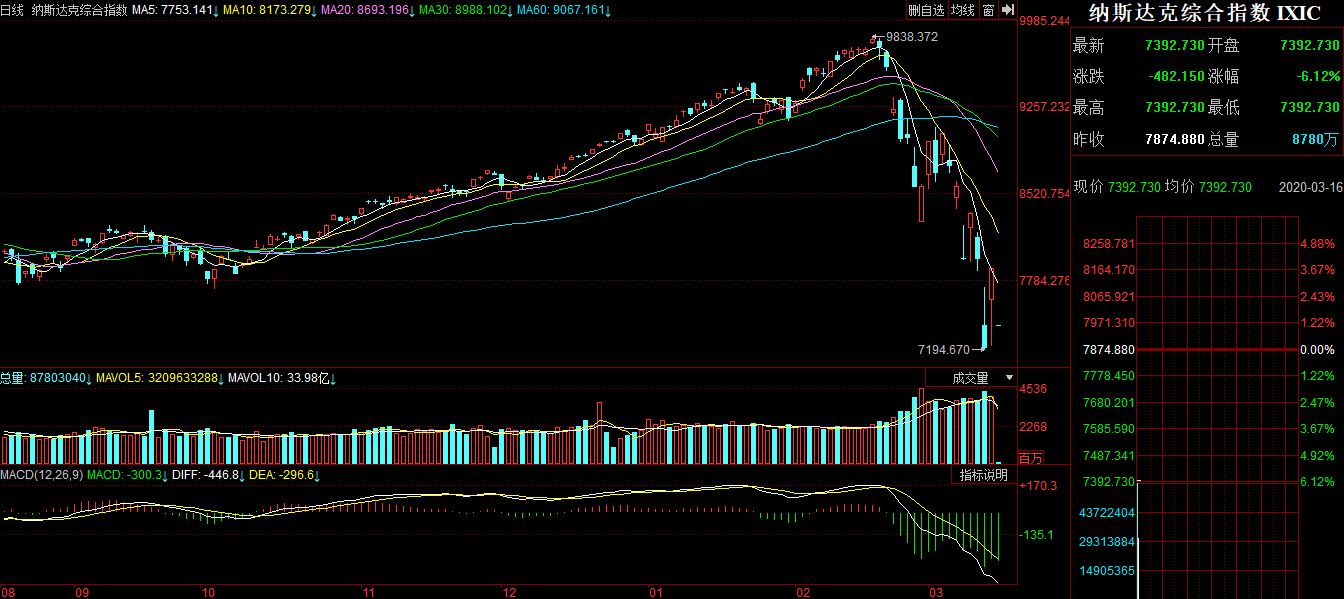Click the +170.3 MACD axis label
The width and height of the screenshot is (1344, 599).
pyautogui.click(x=1038, y=486)
